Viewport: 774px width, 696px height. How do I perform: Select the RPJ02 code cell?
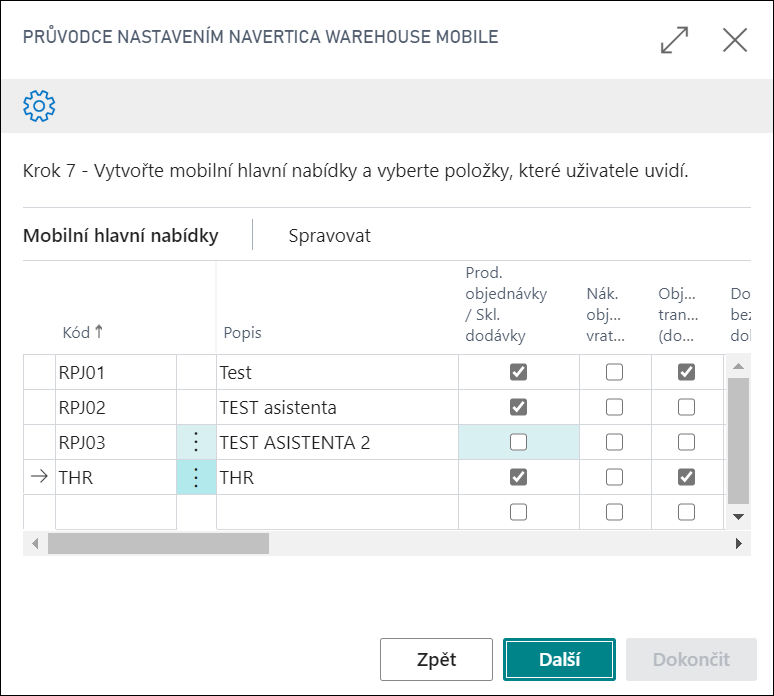tap(116, 407)
